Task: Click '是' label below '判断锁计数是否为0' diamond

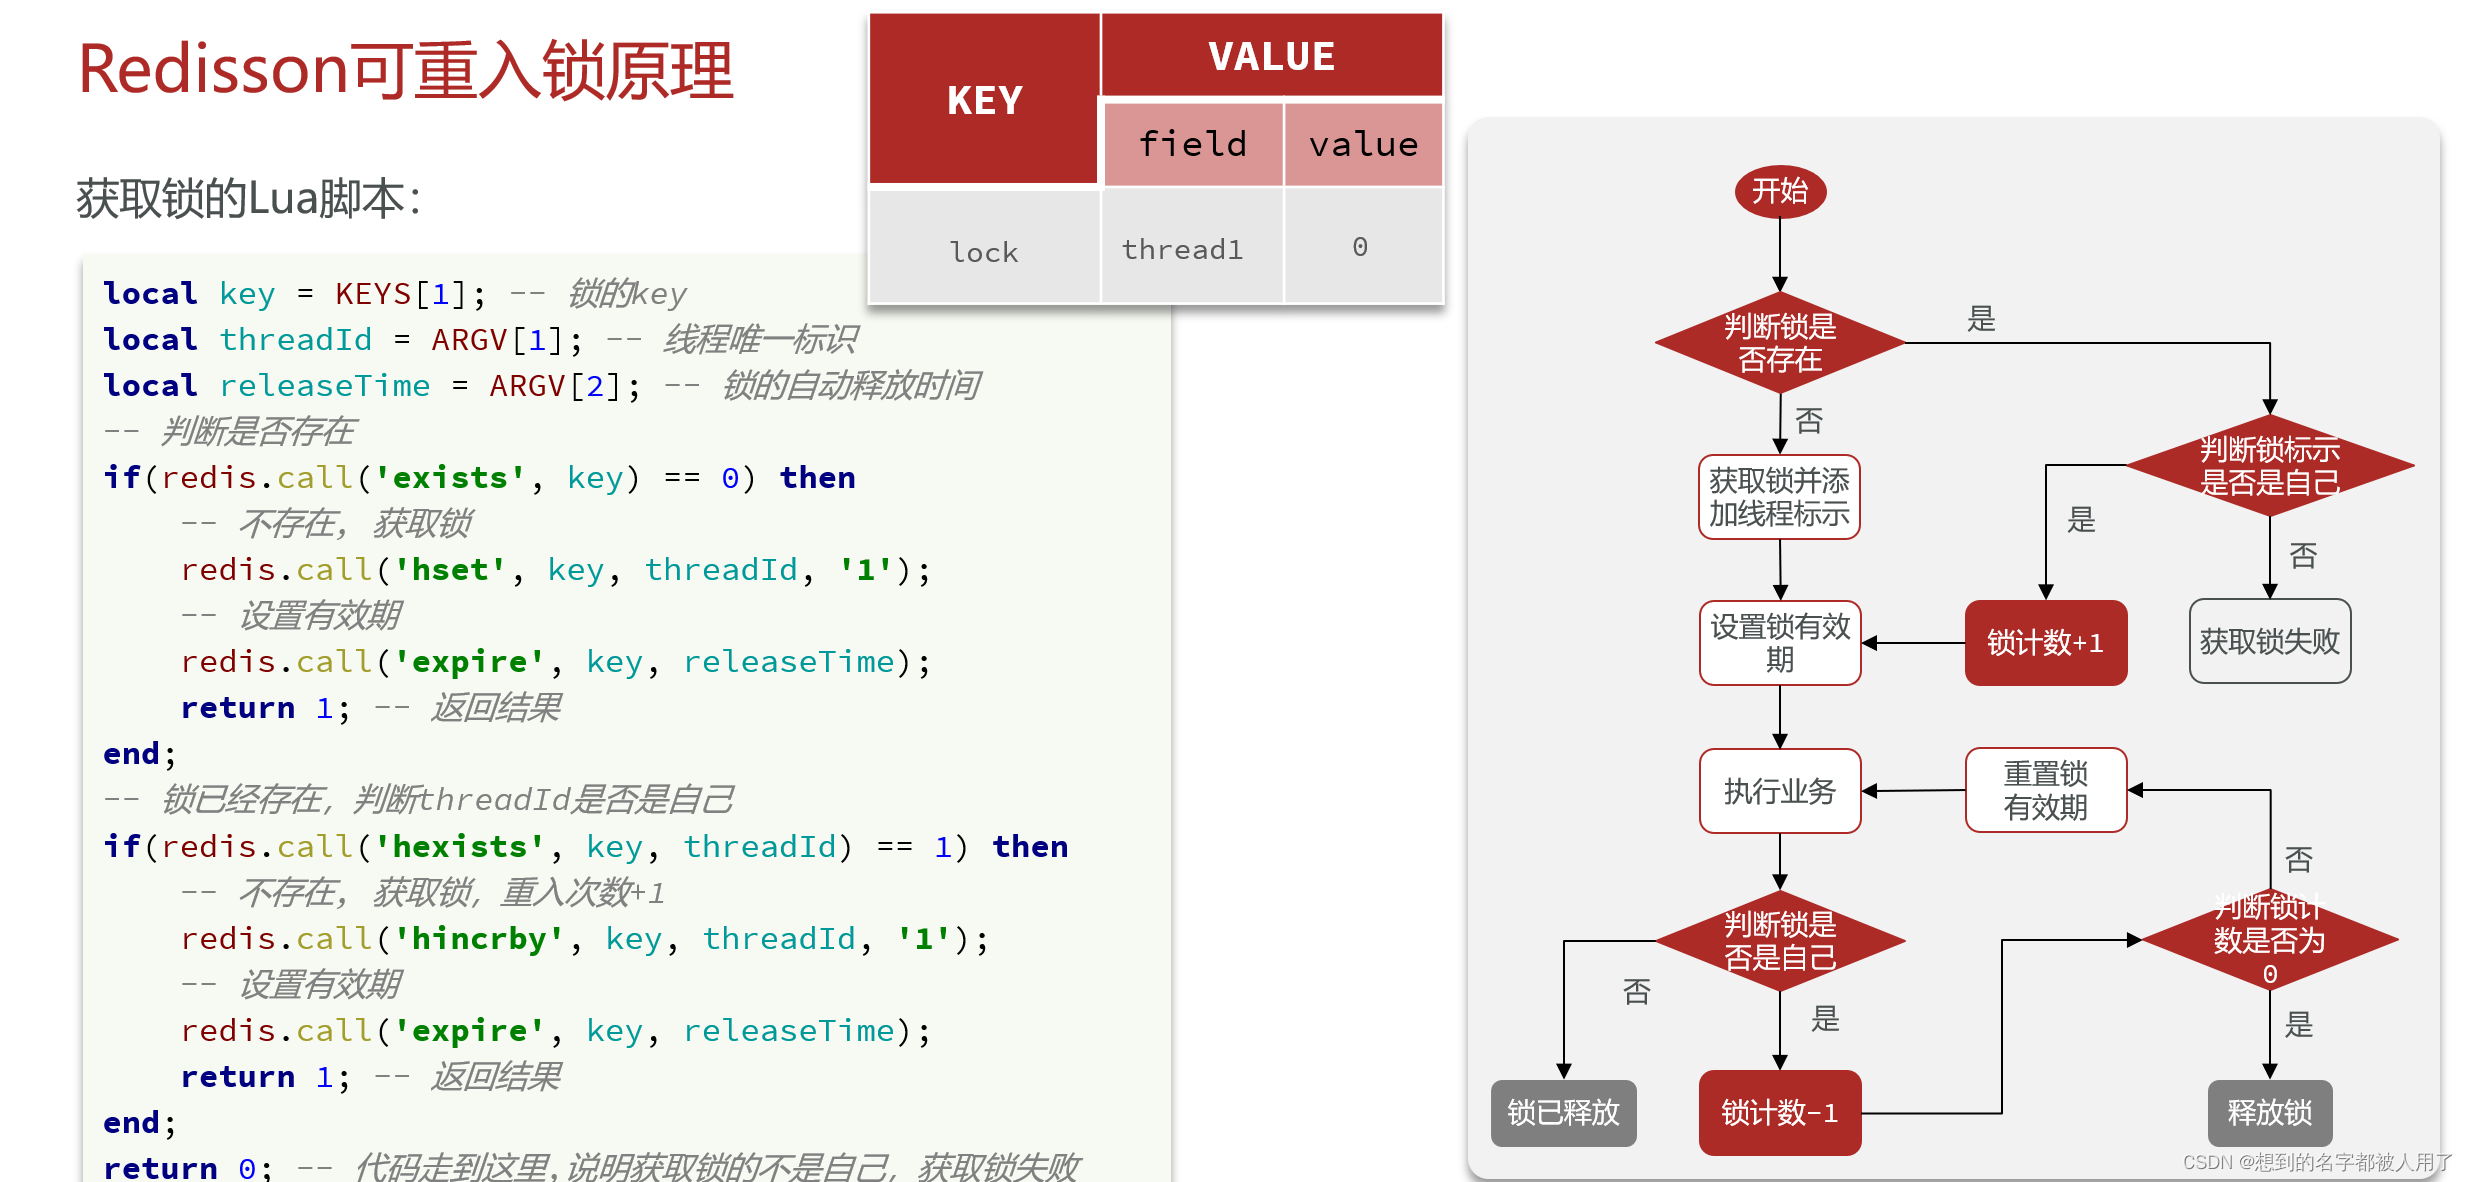Action: coord(2299,1025)
